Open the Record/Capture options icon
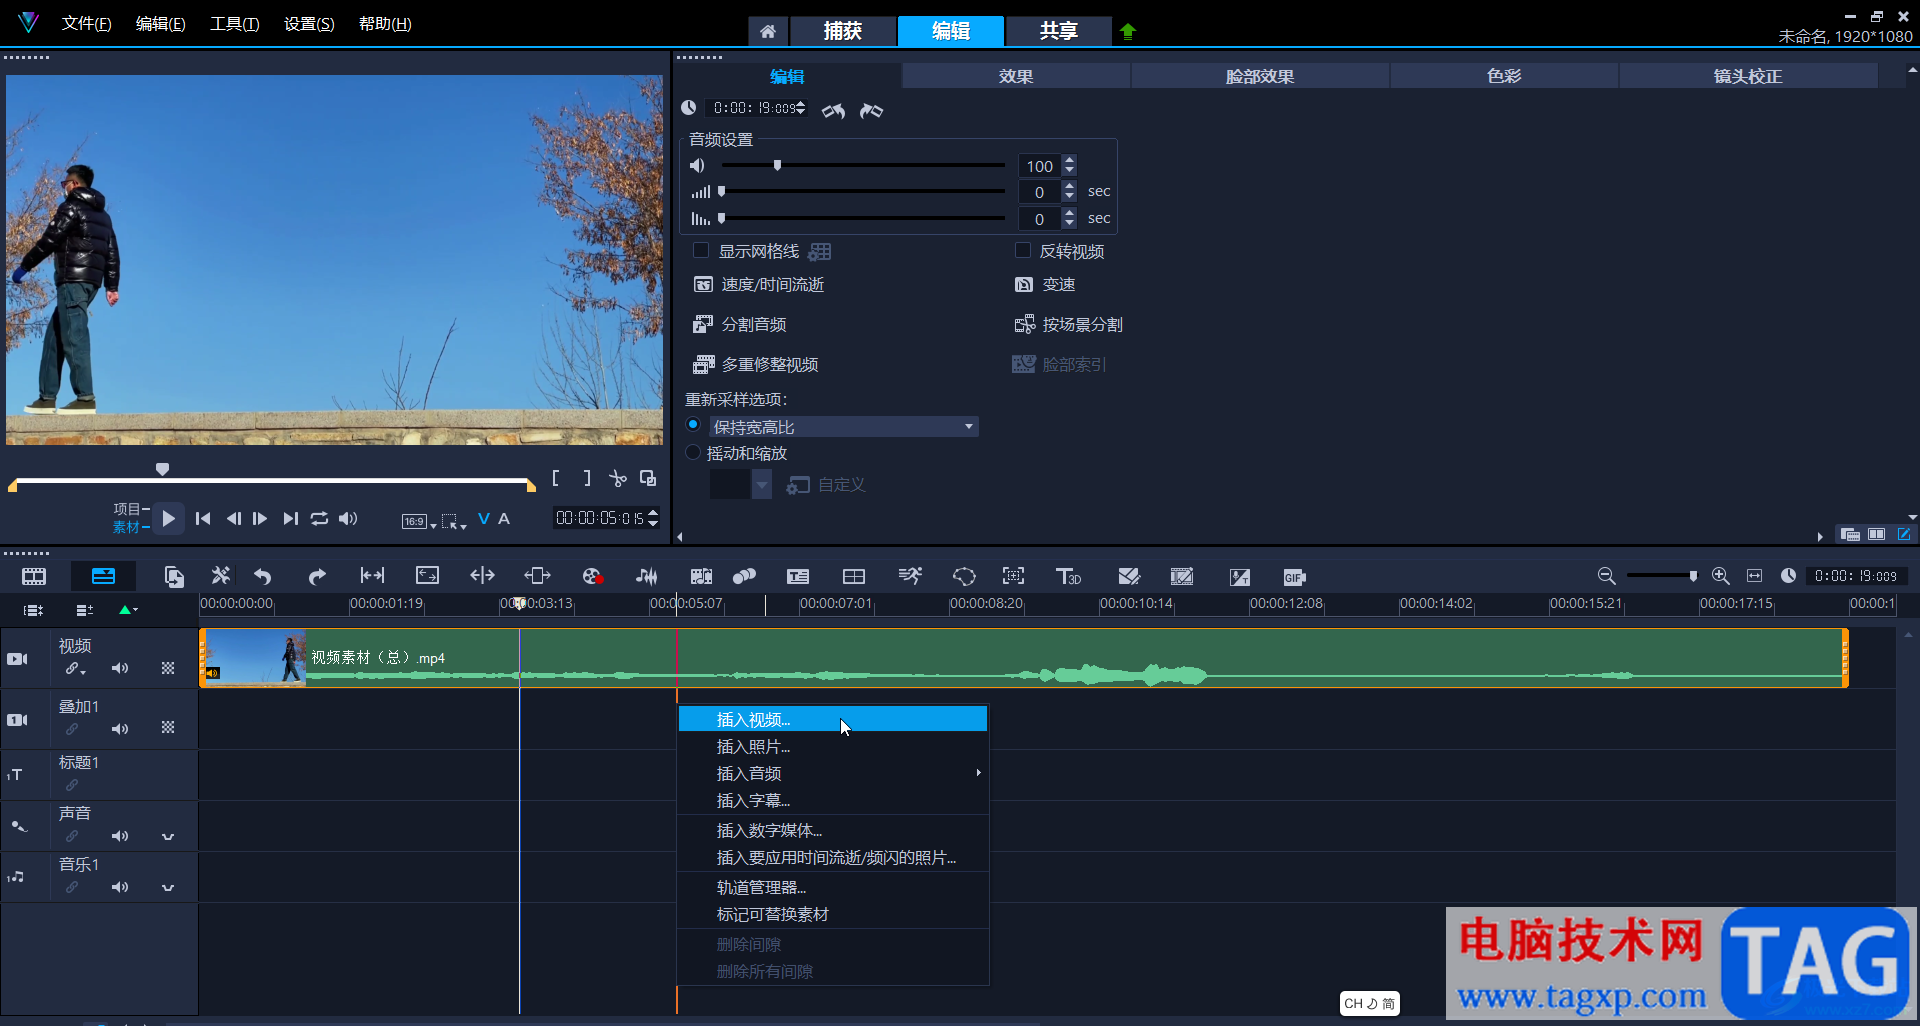 [x=592, y=576]
